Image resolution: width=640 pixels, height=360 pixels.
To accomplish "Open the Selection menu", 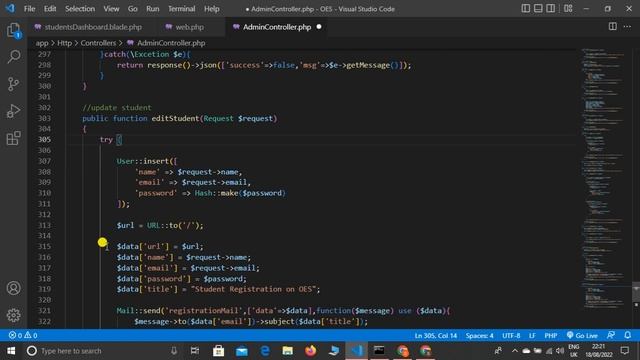I will (x=80, y=9).
